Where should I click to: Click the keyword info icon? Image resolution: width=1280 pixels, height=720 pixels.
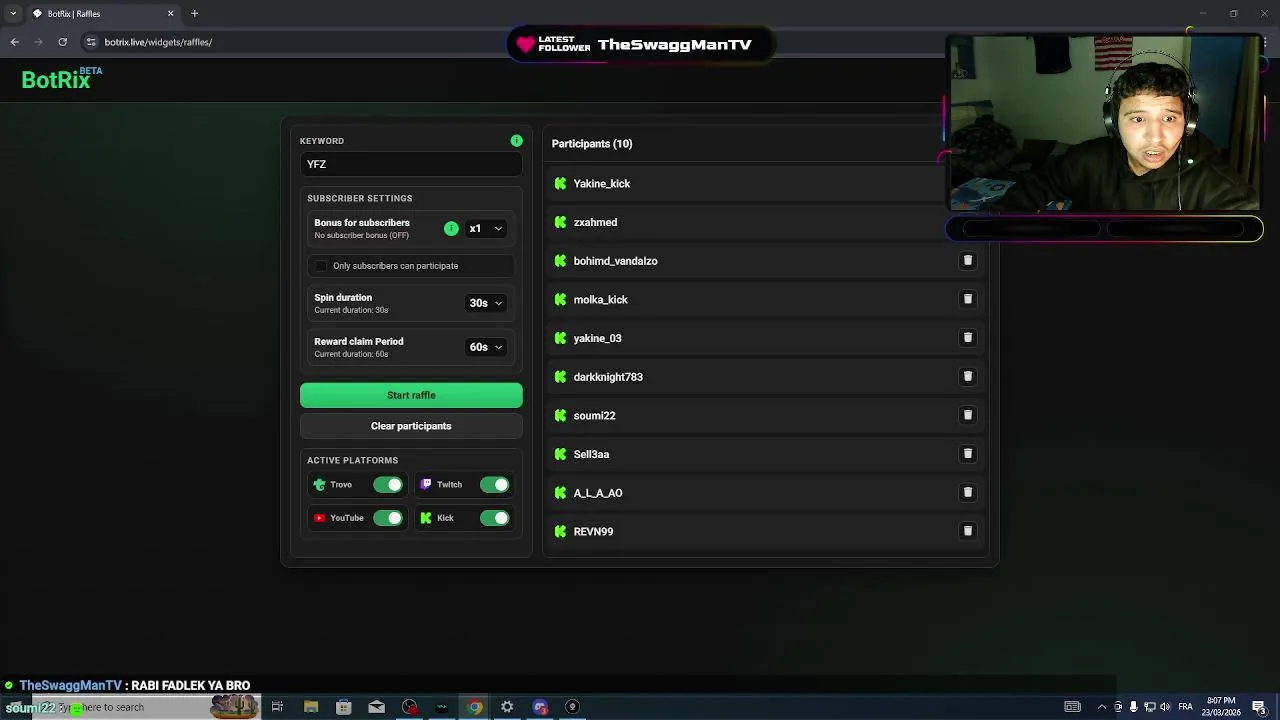[x=516, y=141]
